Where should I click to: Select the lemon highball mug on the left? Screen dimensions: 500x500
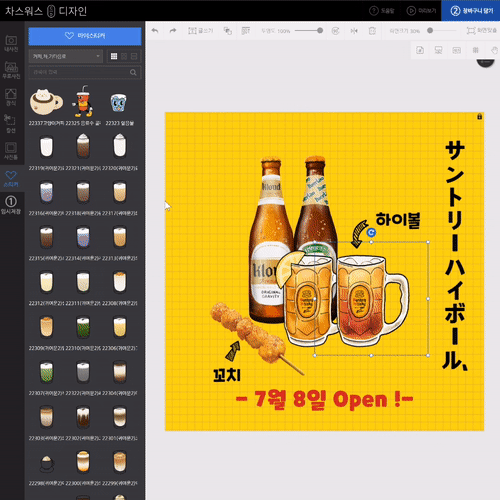coord(305,300)
